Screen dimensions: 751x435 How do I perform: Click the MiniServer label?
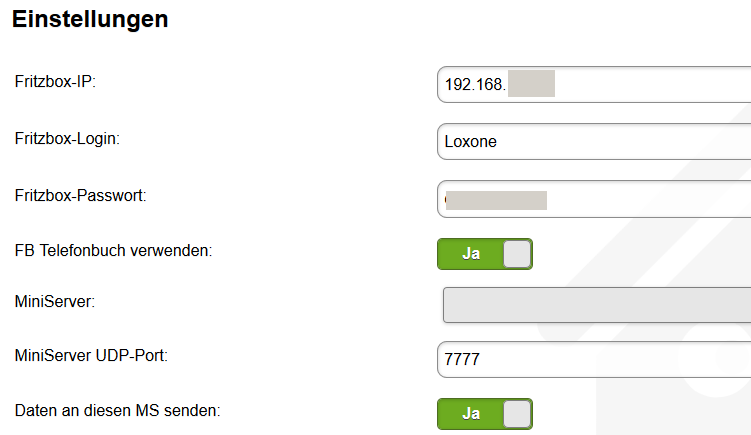click(55, 300)
